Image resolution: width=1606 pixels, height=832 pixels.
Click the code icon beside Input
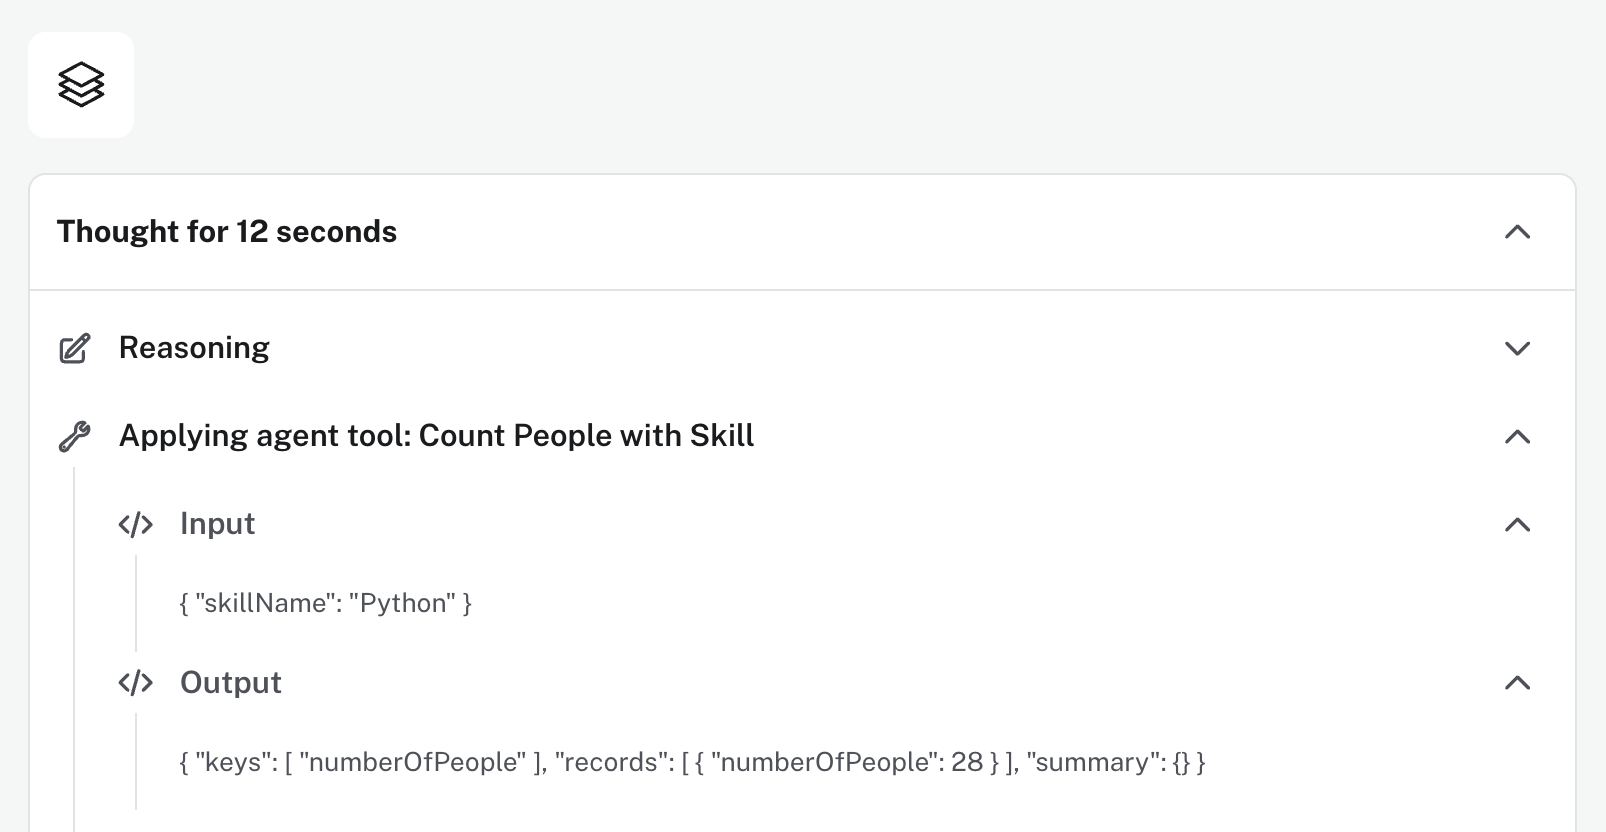[136, 524]
